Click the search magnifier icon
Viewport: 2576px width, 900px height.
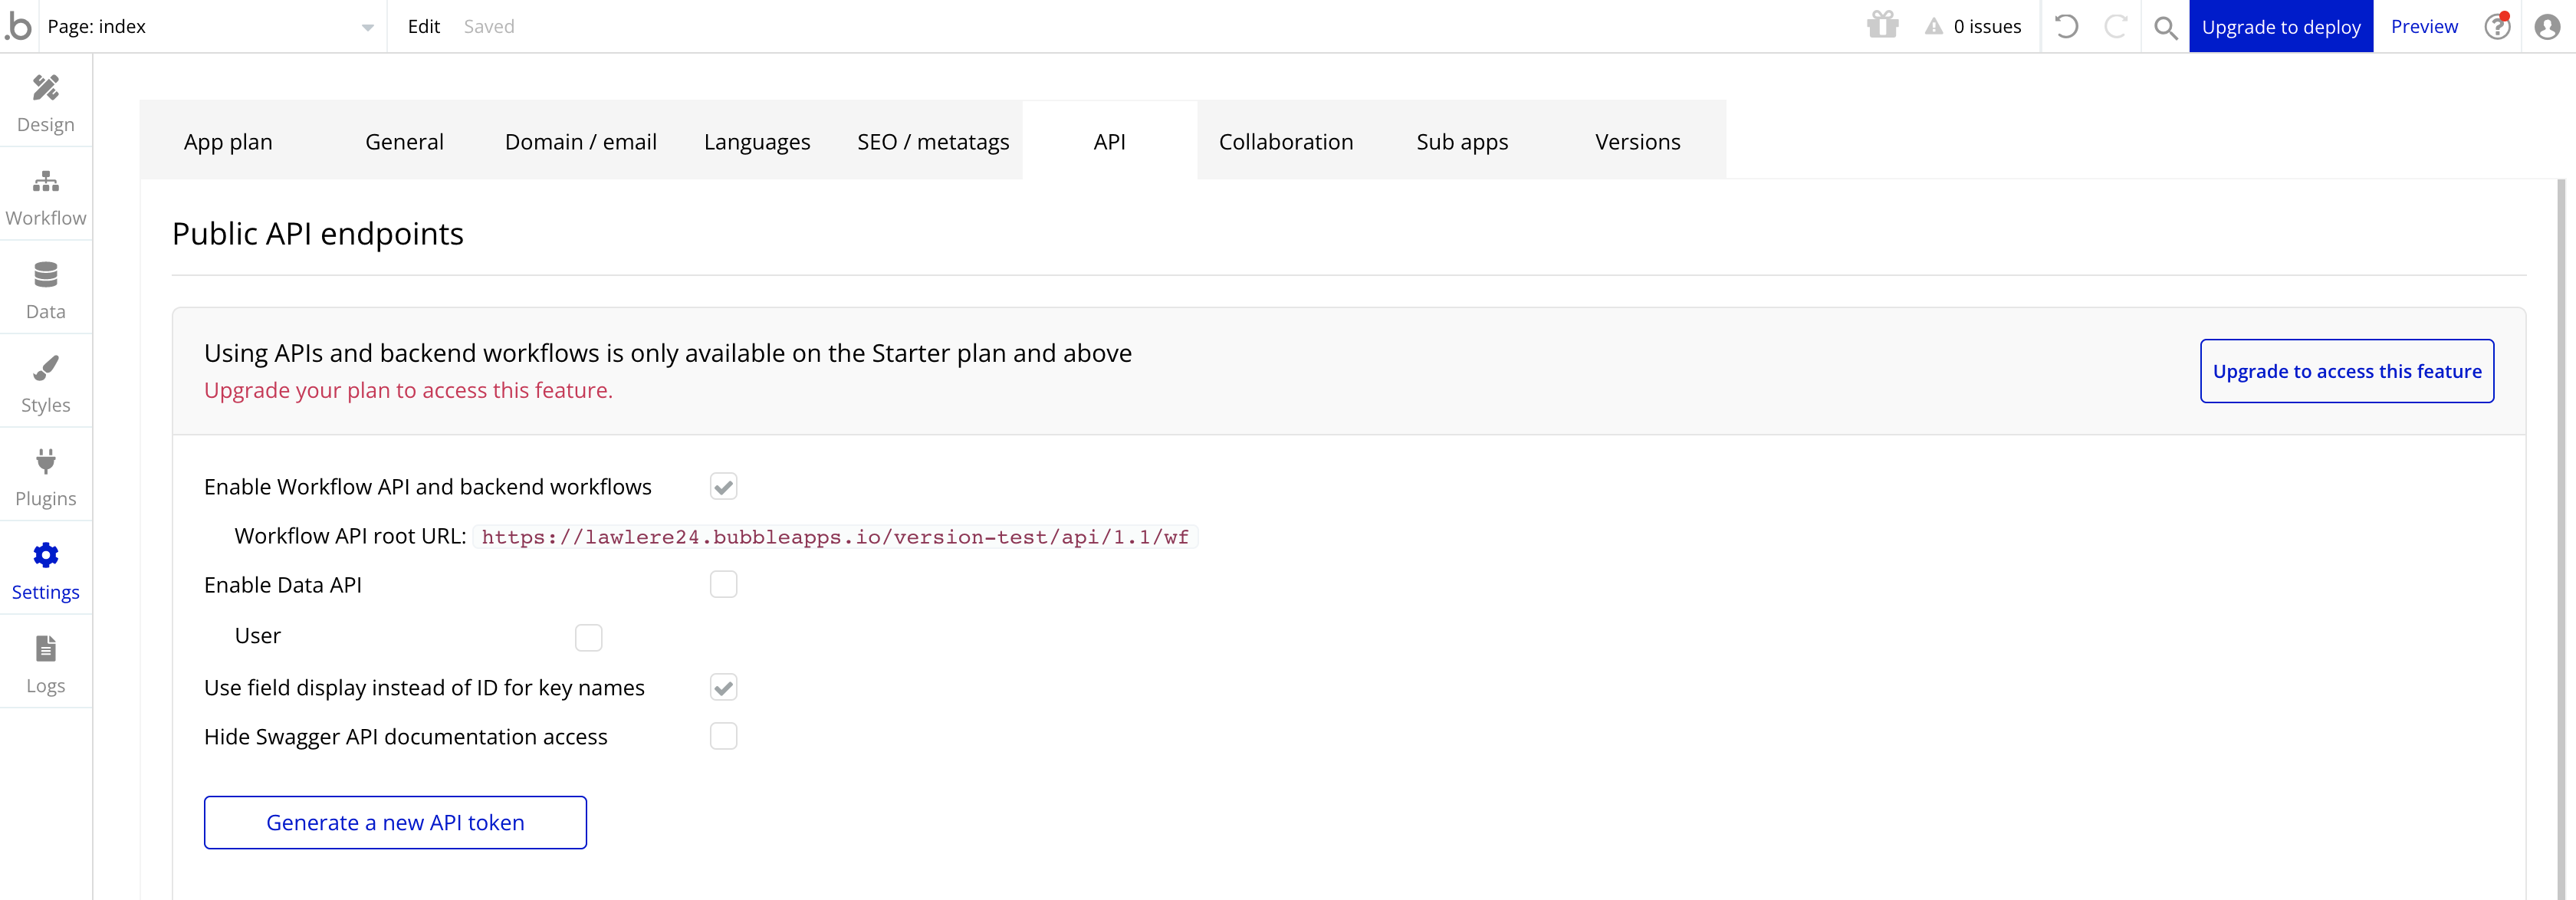tap(2165, 27)
